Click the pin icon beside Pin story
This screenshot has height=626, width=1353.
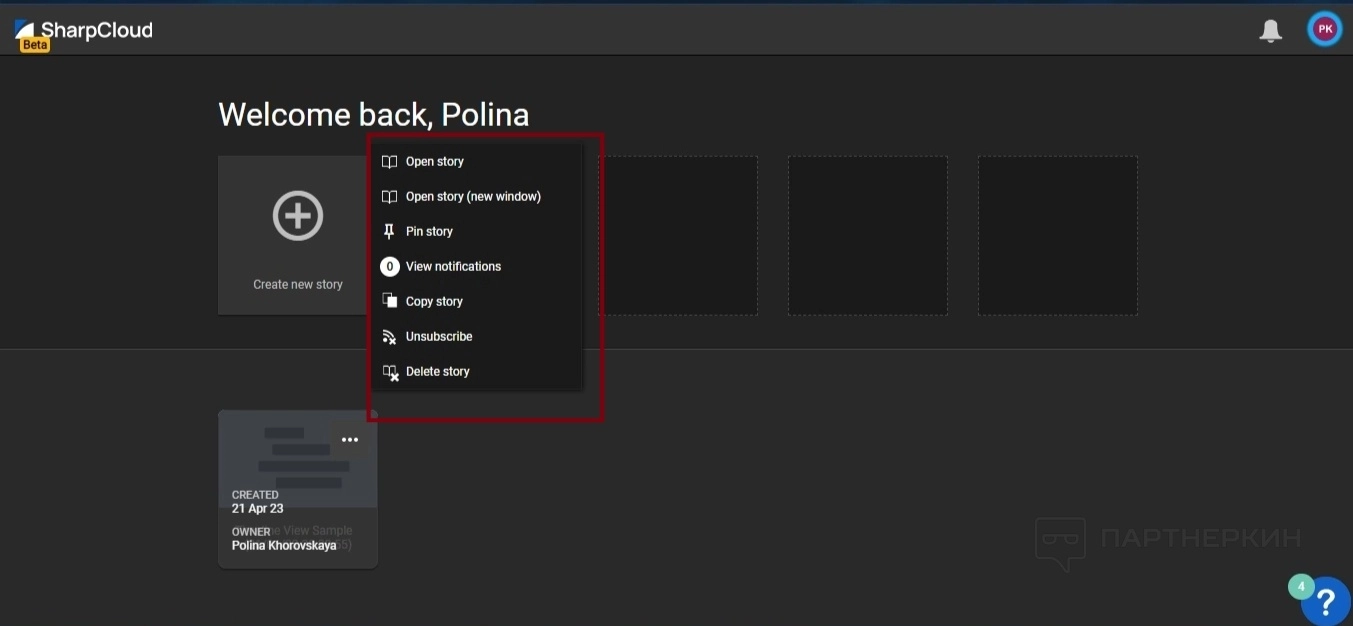[x=389, y=231]
